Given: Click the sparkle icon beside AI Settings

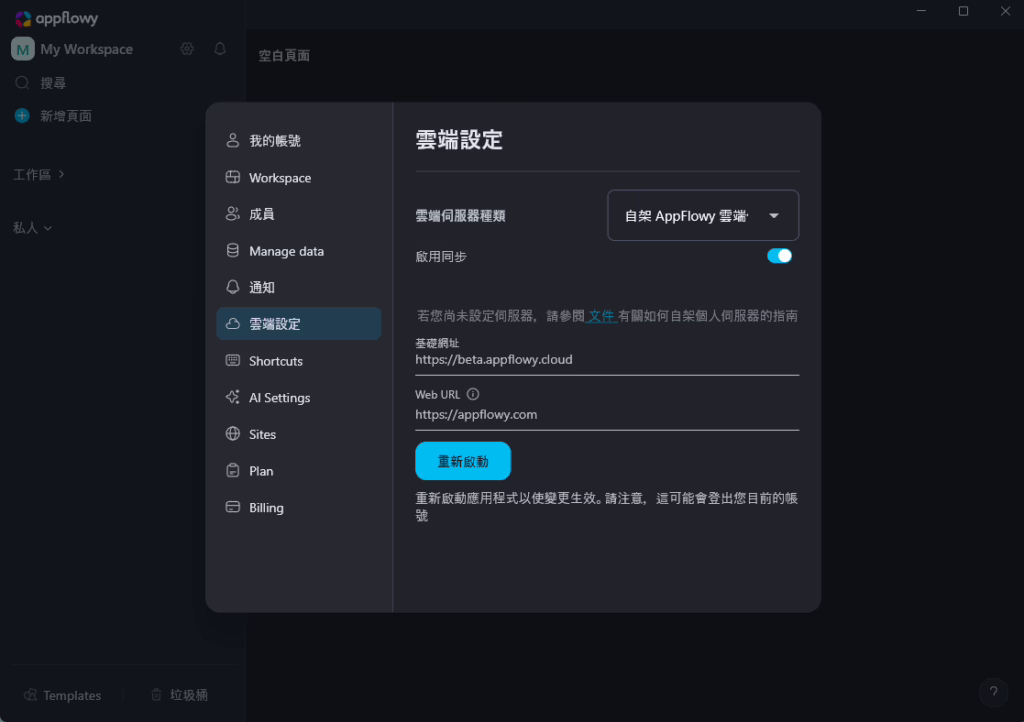Looking at the screenshot, I should pos(232,397).
